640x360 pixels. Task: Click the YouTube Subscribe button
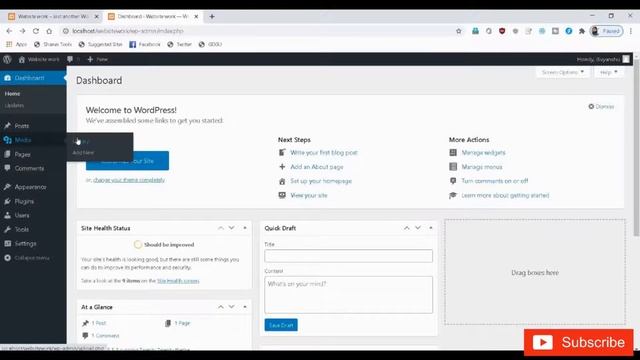[x=578, y=342]
